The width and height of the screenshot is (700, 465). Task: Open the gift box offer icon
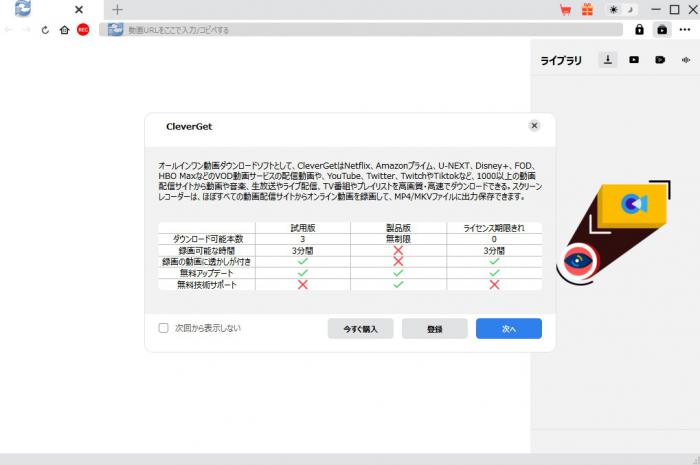(x=588, y=9)
